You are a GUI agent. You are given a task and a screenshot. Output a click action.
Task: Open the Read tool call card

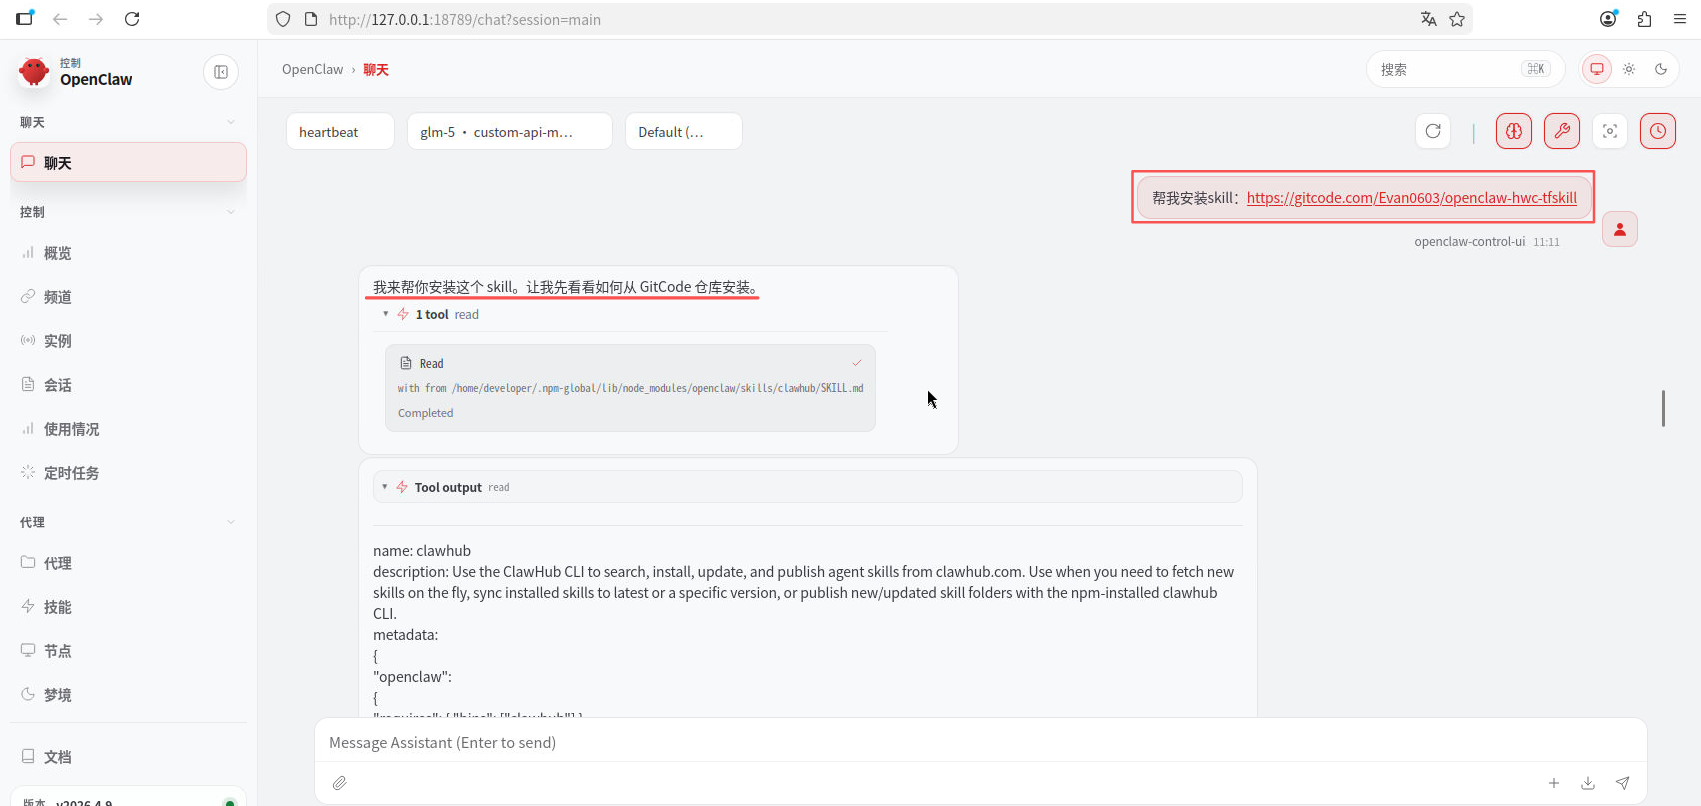(630, 388)
